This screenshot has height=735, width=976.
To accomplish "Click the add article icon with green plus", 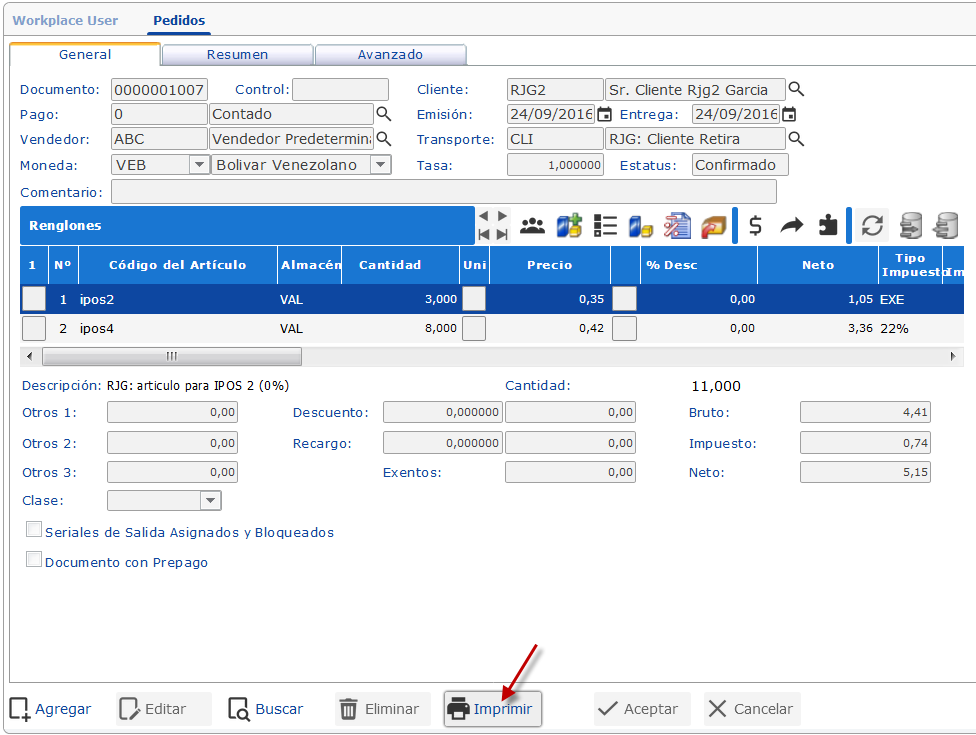I will pyautogui.click(x=569, y=225).
